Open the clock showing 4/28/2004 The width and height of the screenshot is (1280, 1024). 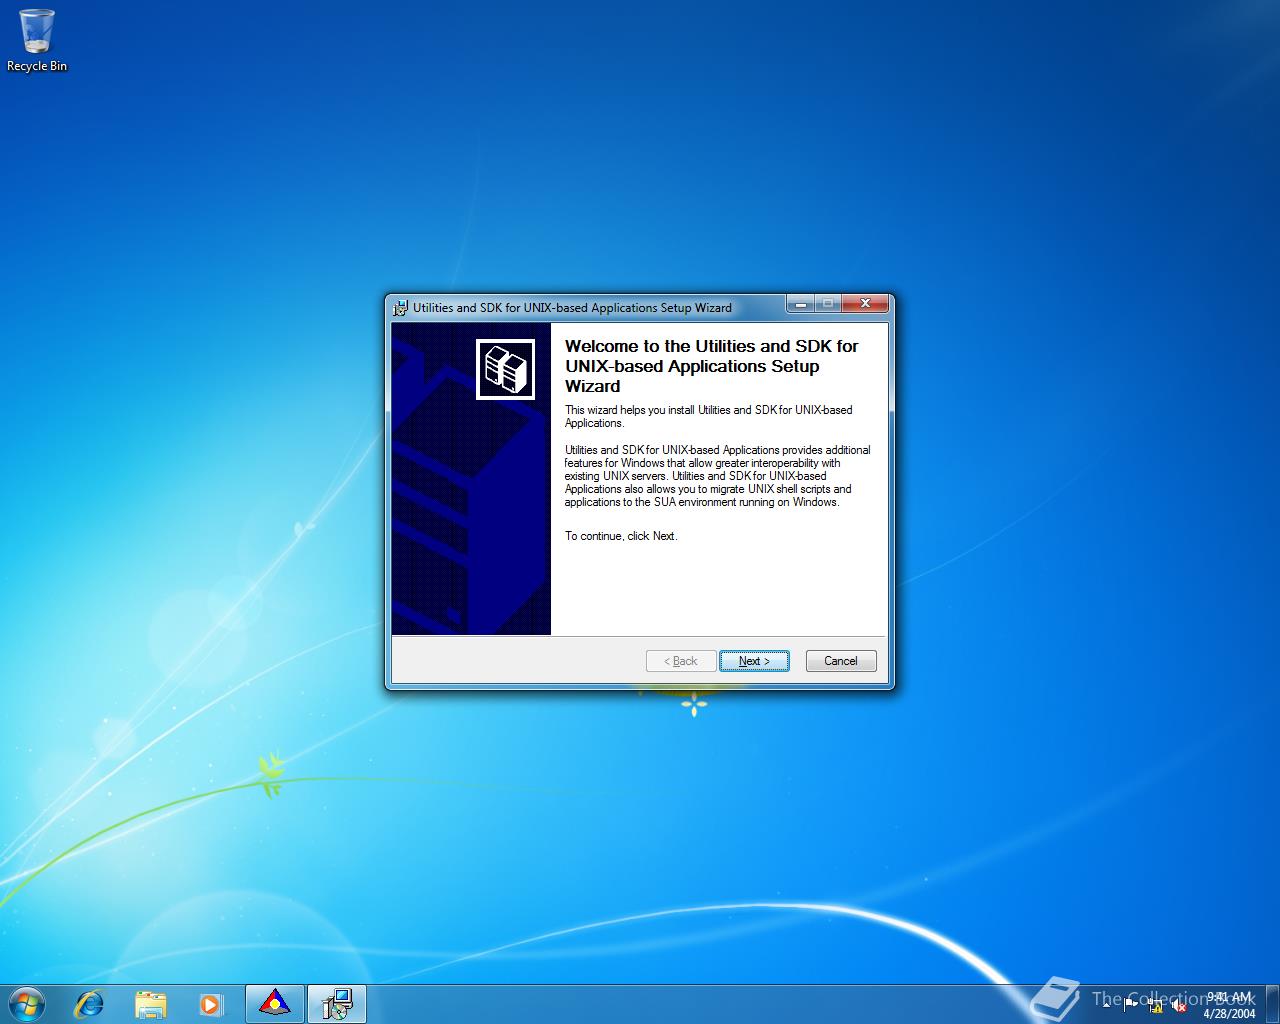coord(1229,1005)
